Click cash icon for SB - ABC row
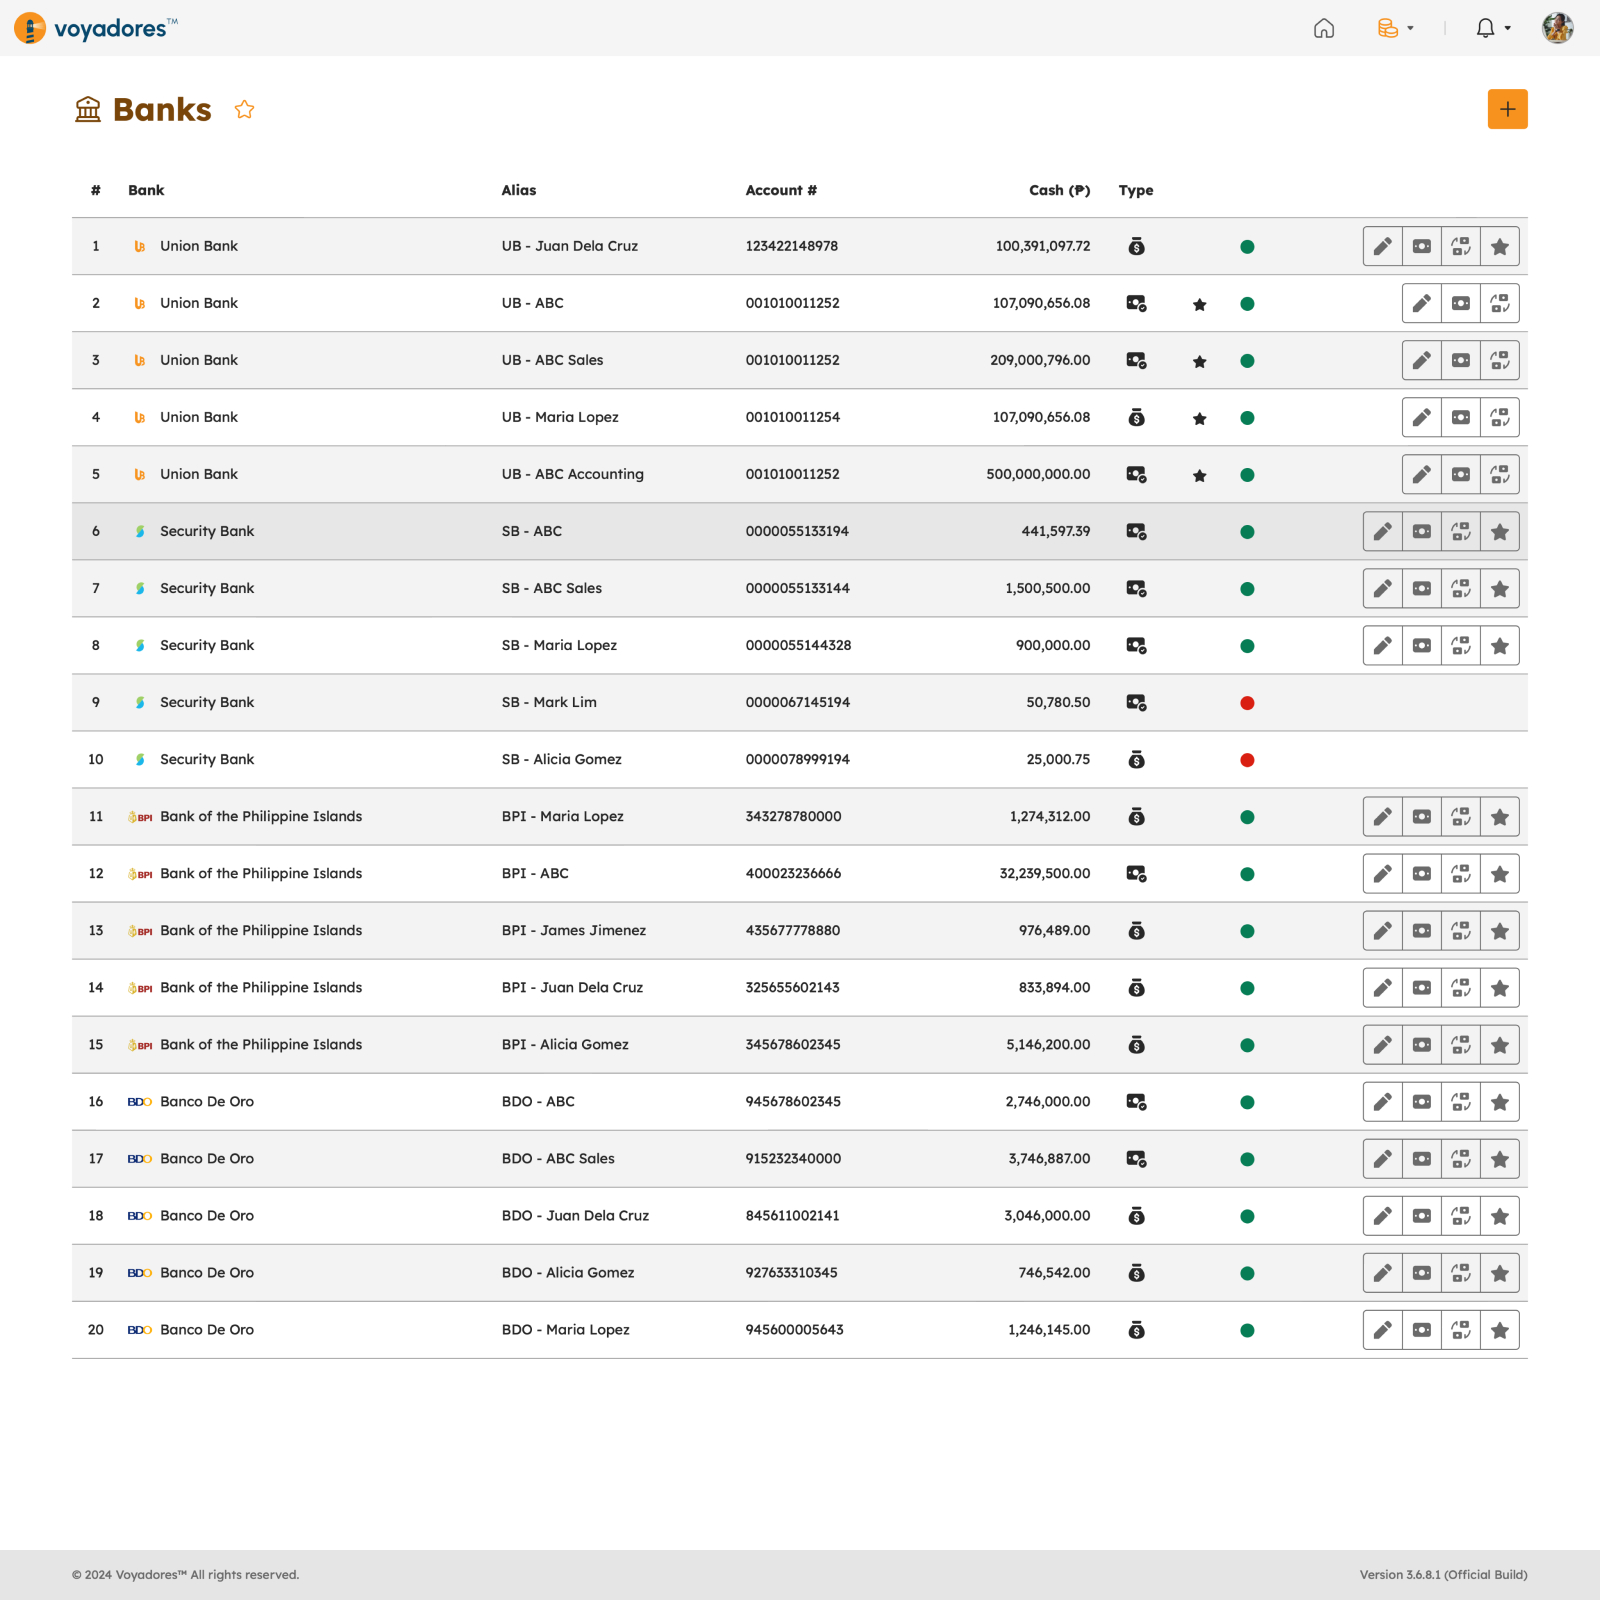1600x1600 pixels. tap(1421, 532)
